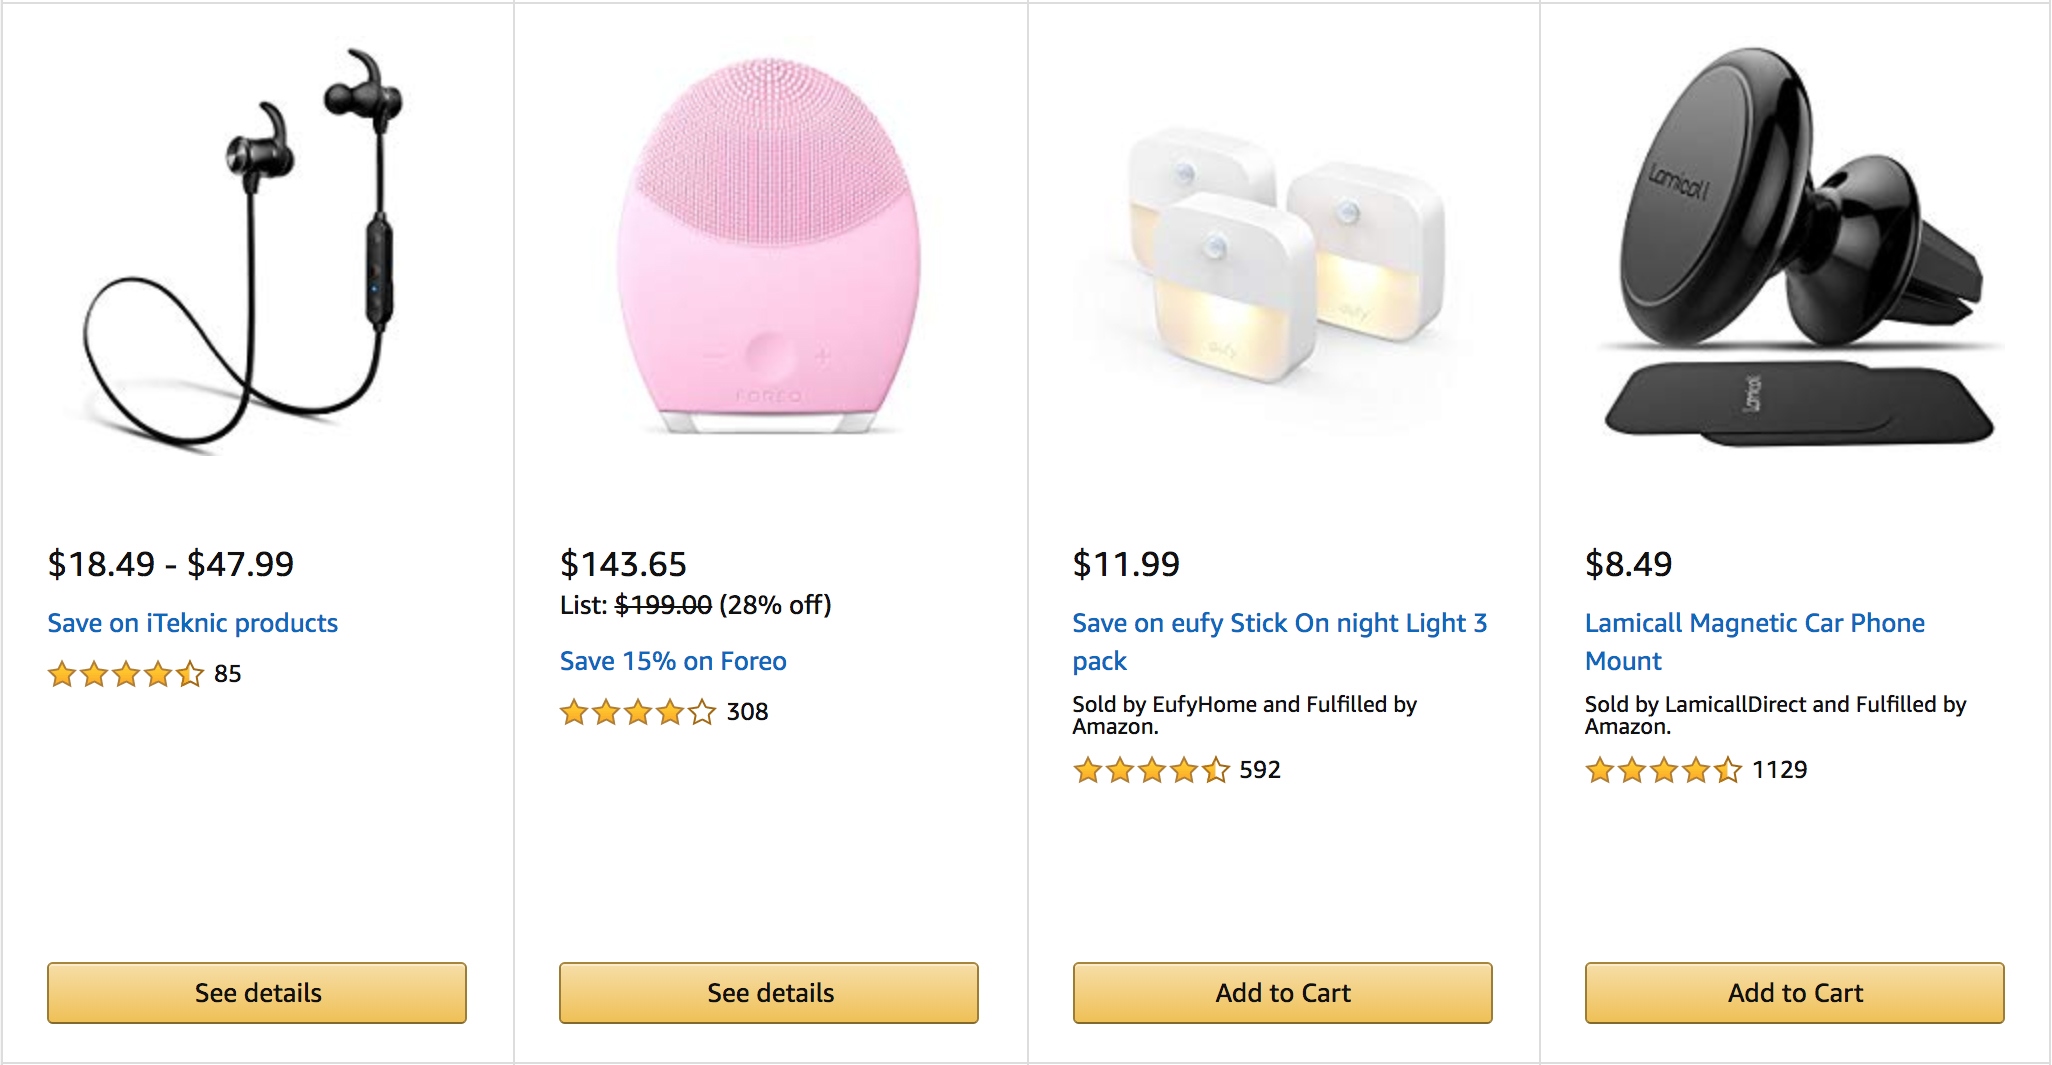Click the Lamicall mount star rating
The width and height of the screenshot is (2052, 1065).
click(x=1663, y=770)
